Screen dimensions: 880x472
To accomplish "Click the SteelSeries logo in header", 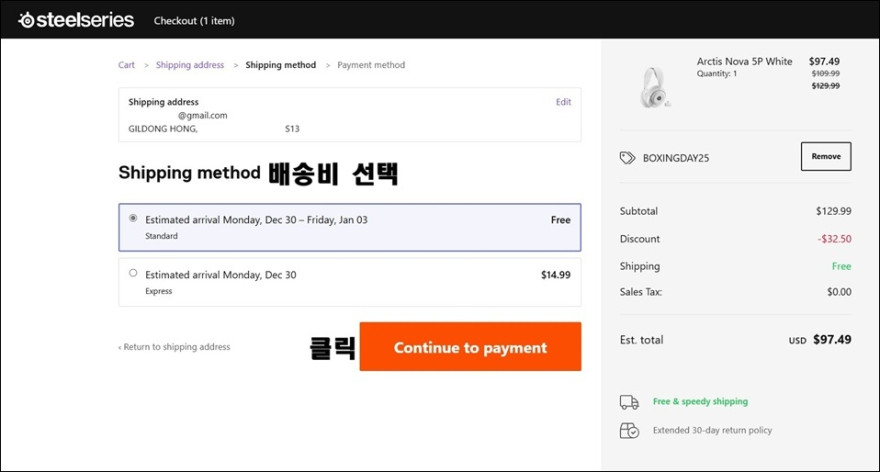I will coord(76,20).
